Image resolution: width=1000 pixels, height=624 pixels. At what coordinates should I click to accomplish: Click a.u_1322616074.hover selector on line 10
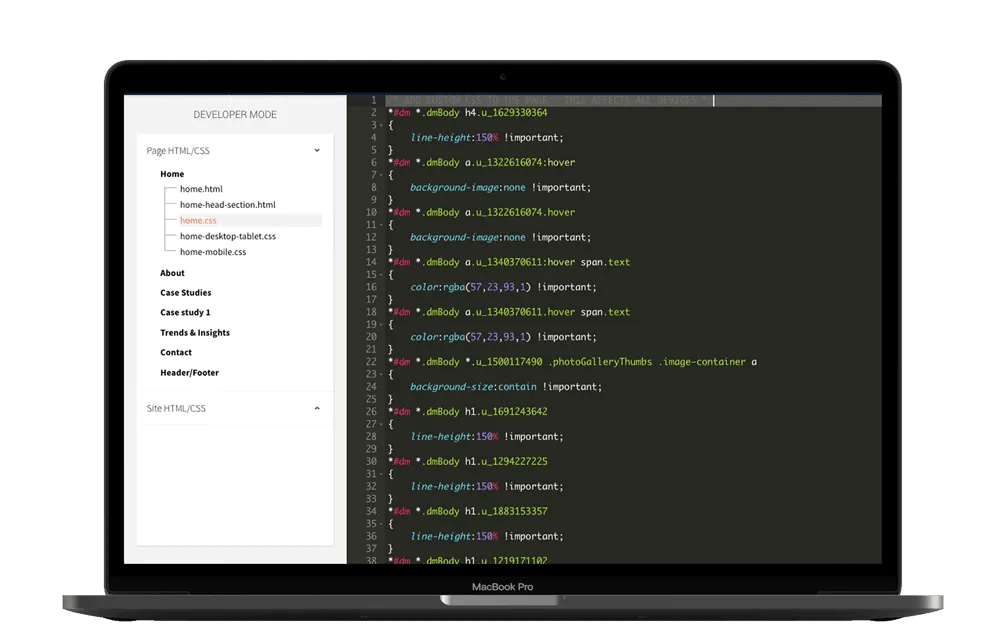(520, 212)
